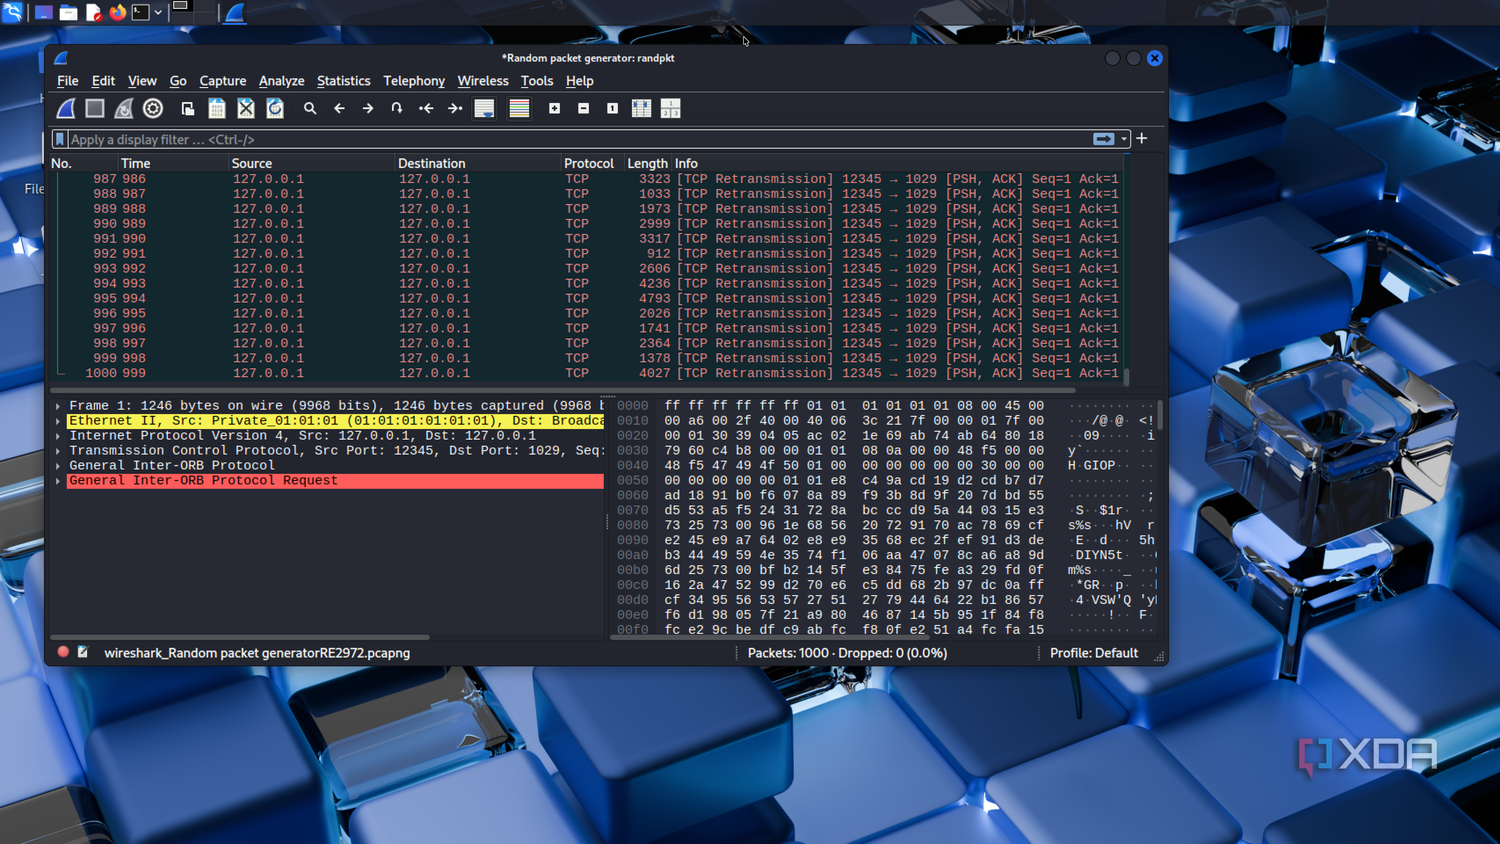The height and width of the screenshot is (844, 1500).
Task: Go forward in packet history
Action: tap(368, 108)
